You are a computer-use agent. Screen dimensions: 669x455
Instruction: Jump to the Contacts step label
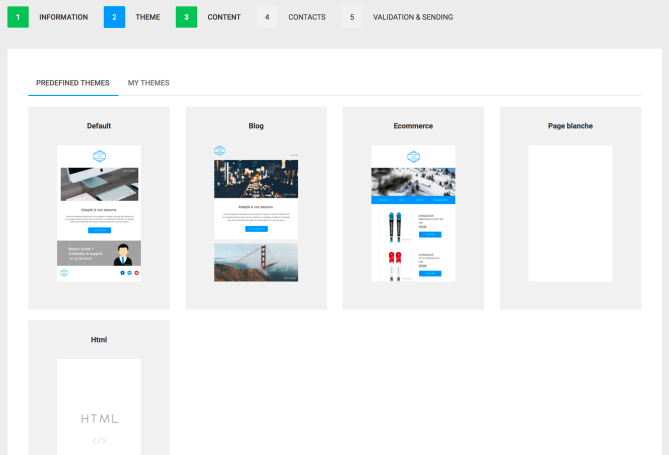coord(306,17)
